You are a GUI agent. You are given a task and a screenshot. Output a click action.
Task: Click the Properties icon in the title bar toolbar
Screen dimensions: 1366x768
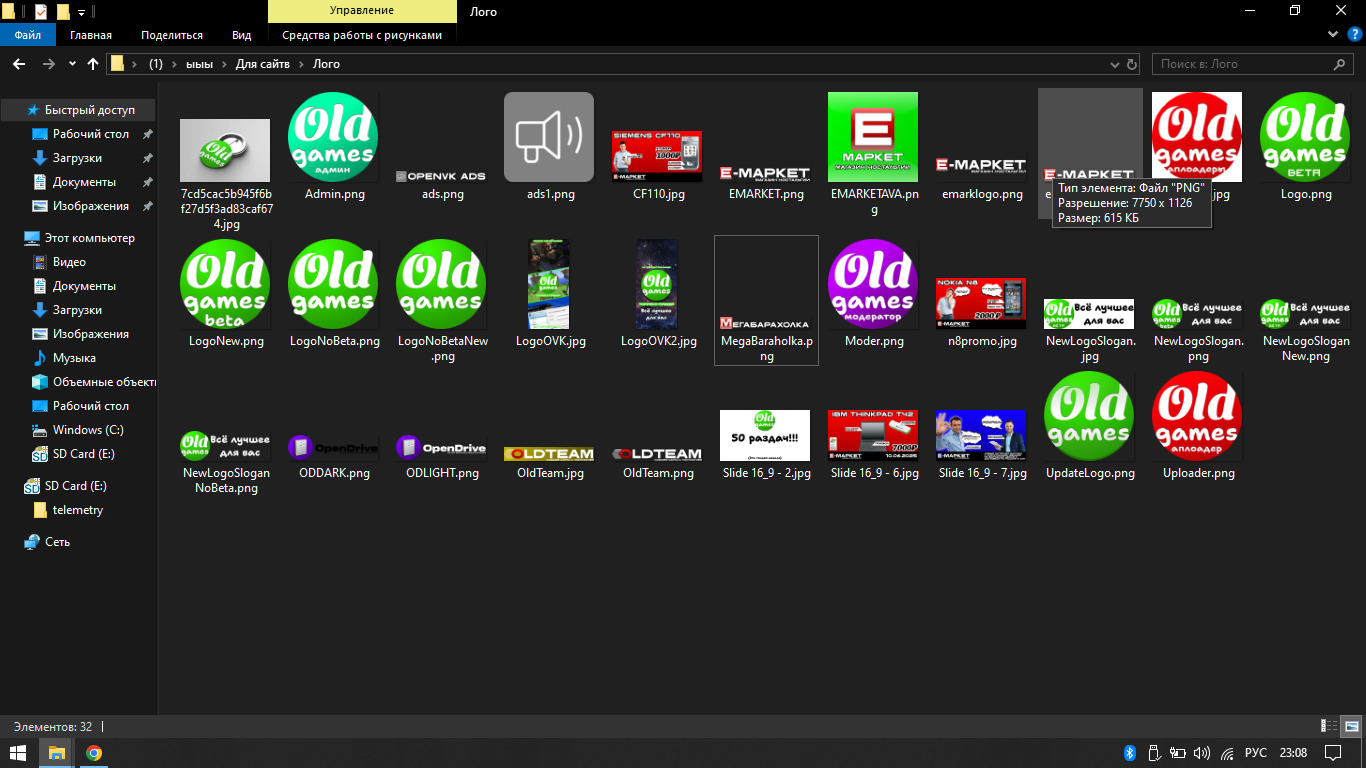pyautogui.click(x=40, y=12)
